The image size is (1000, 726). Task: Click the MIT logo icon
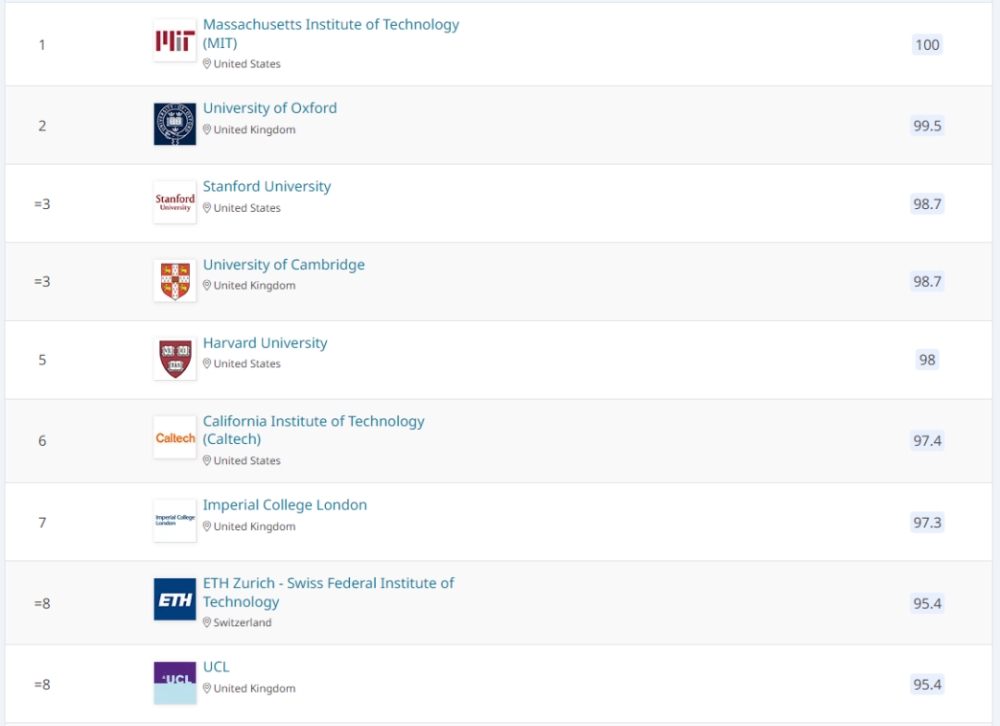pos(175,40)
